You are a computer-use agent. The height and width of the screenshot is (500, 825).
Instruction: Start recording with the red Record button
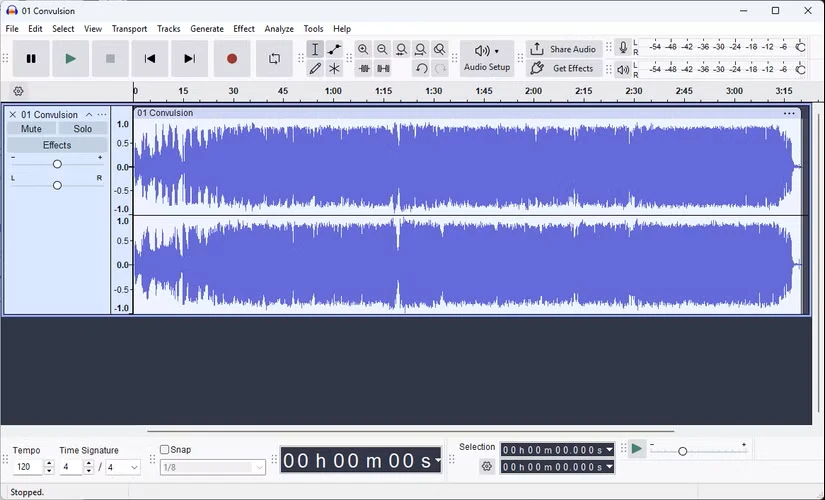pos(232,58)
